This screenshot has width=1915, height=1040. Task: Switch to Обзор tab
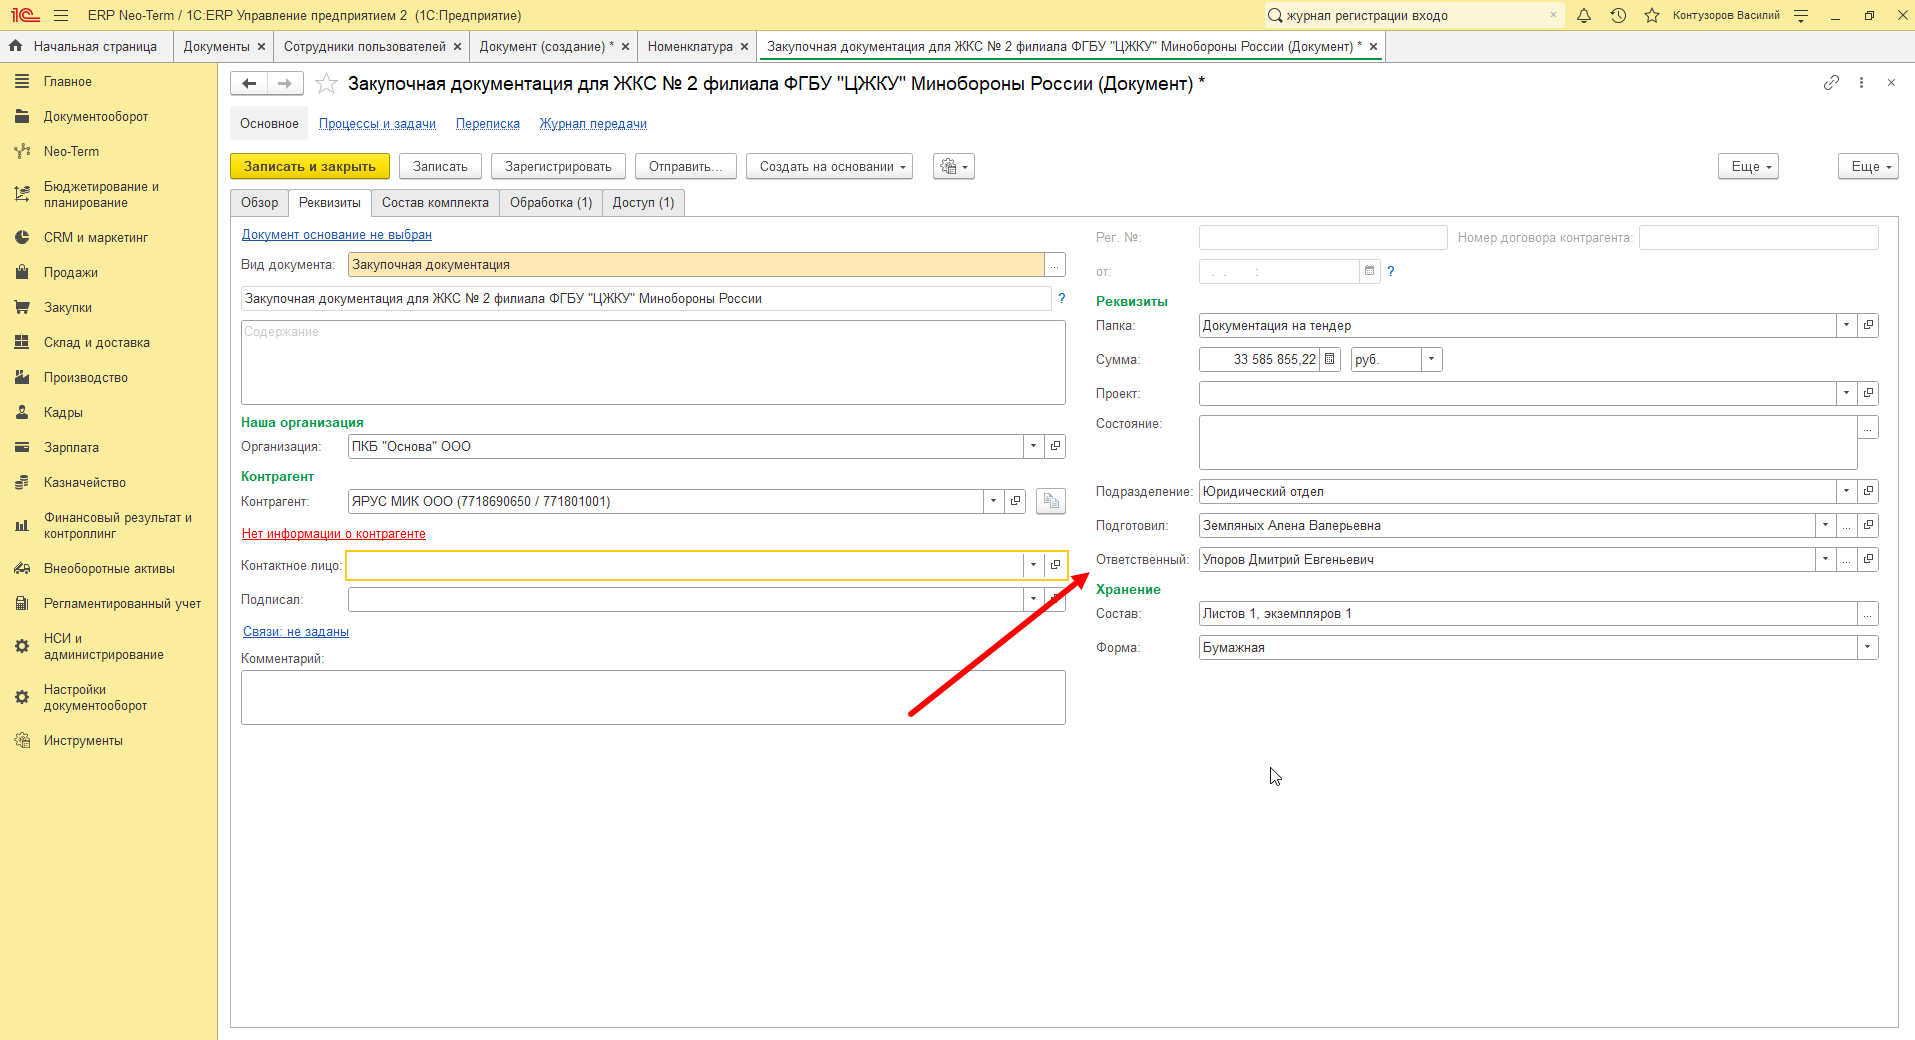pos(259,202)
